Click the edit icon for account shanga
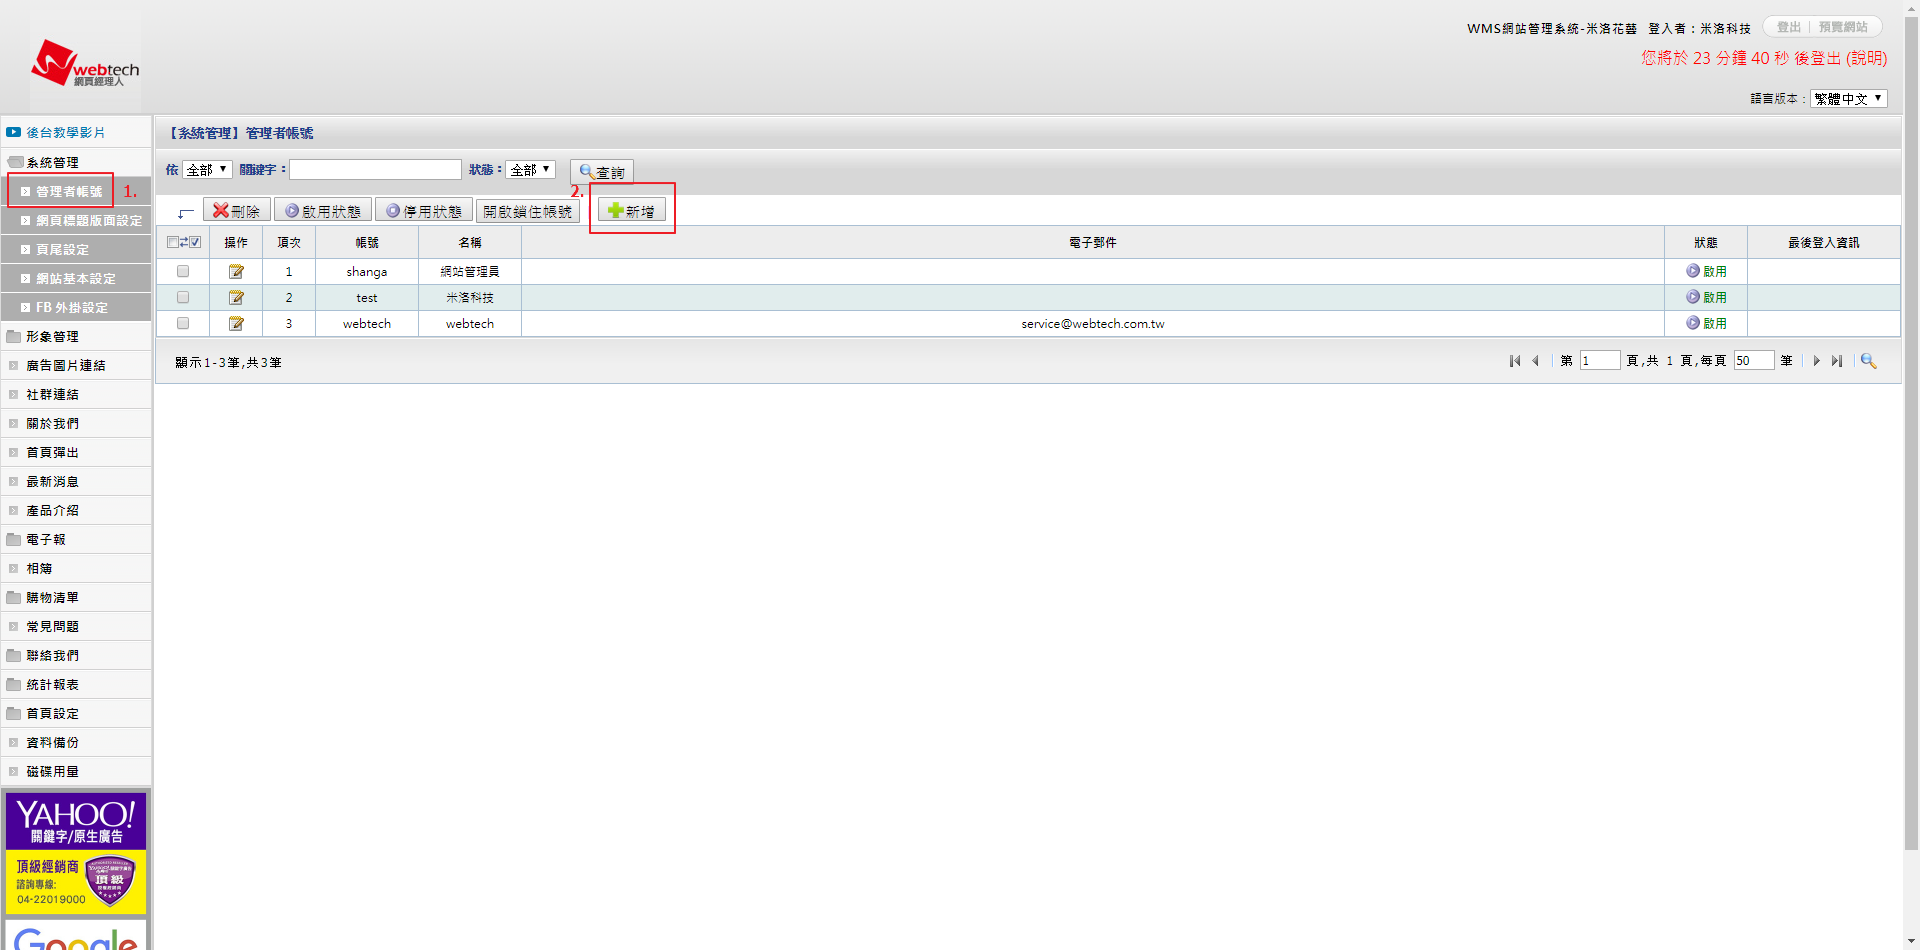 click(x=236, y=272)
